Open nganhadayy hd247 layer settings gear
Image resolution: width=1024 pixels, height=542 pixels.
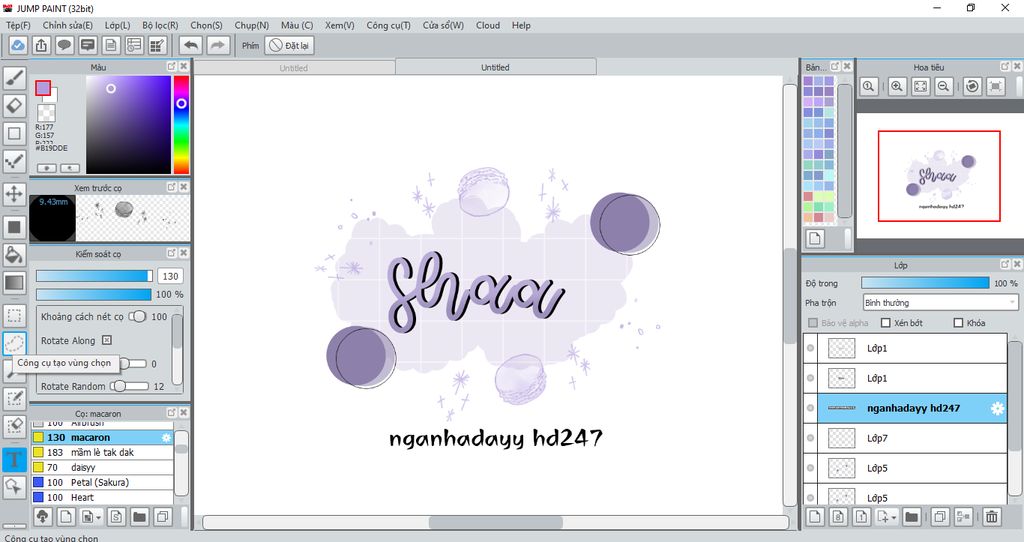(997, 408)
